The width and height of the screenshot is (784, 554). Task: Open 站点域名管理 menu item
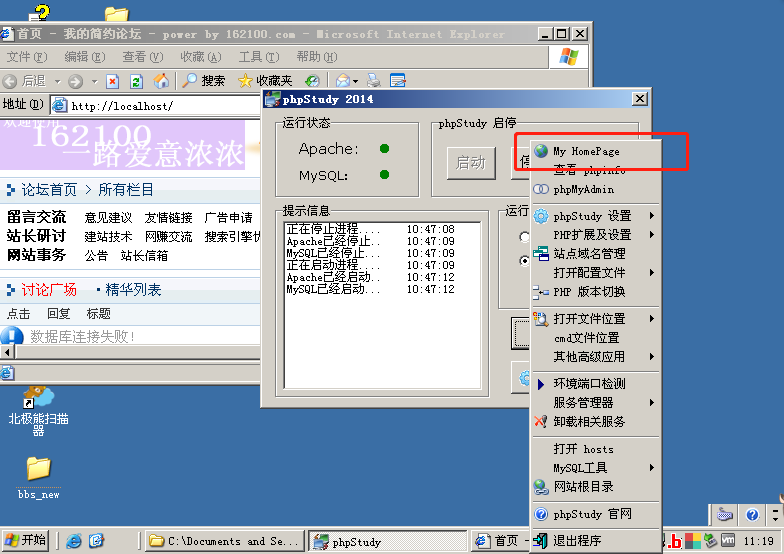596,254
